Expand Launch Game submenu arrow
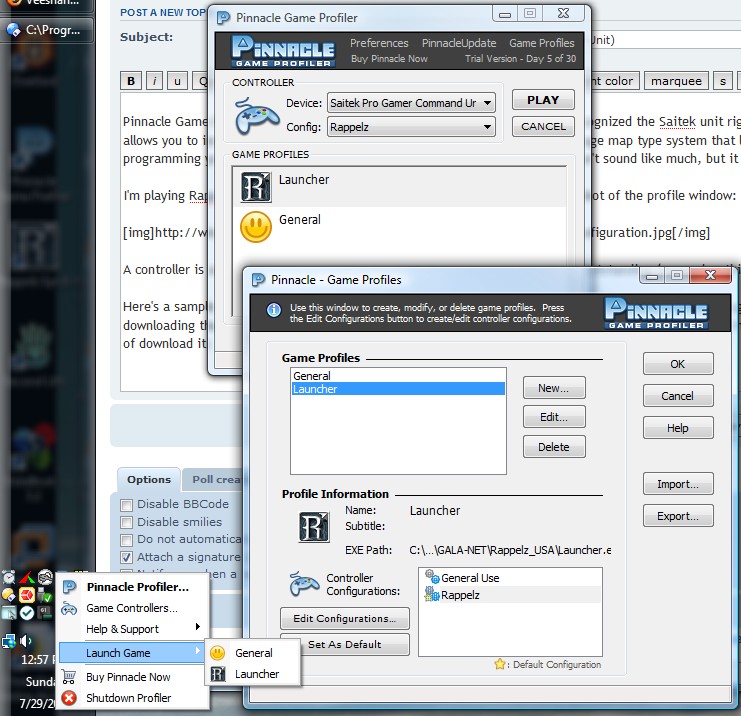 [198, 651]
